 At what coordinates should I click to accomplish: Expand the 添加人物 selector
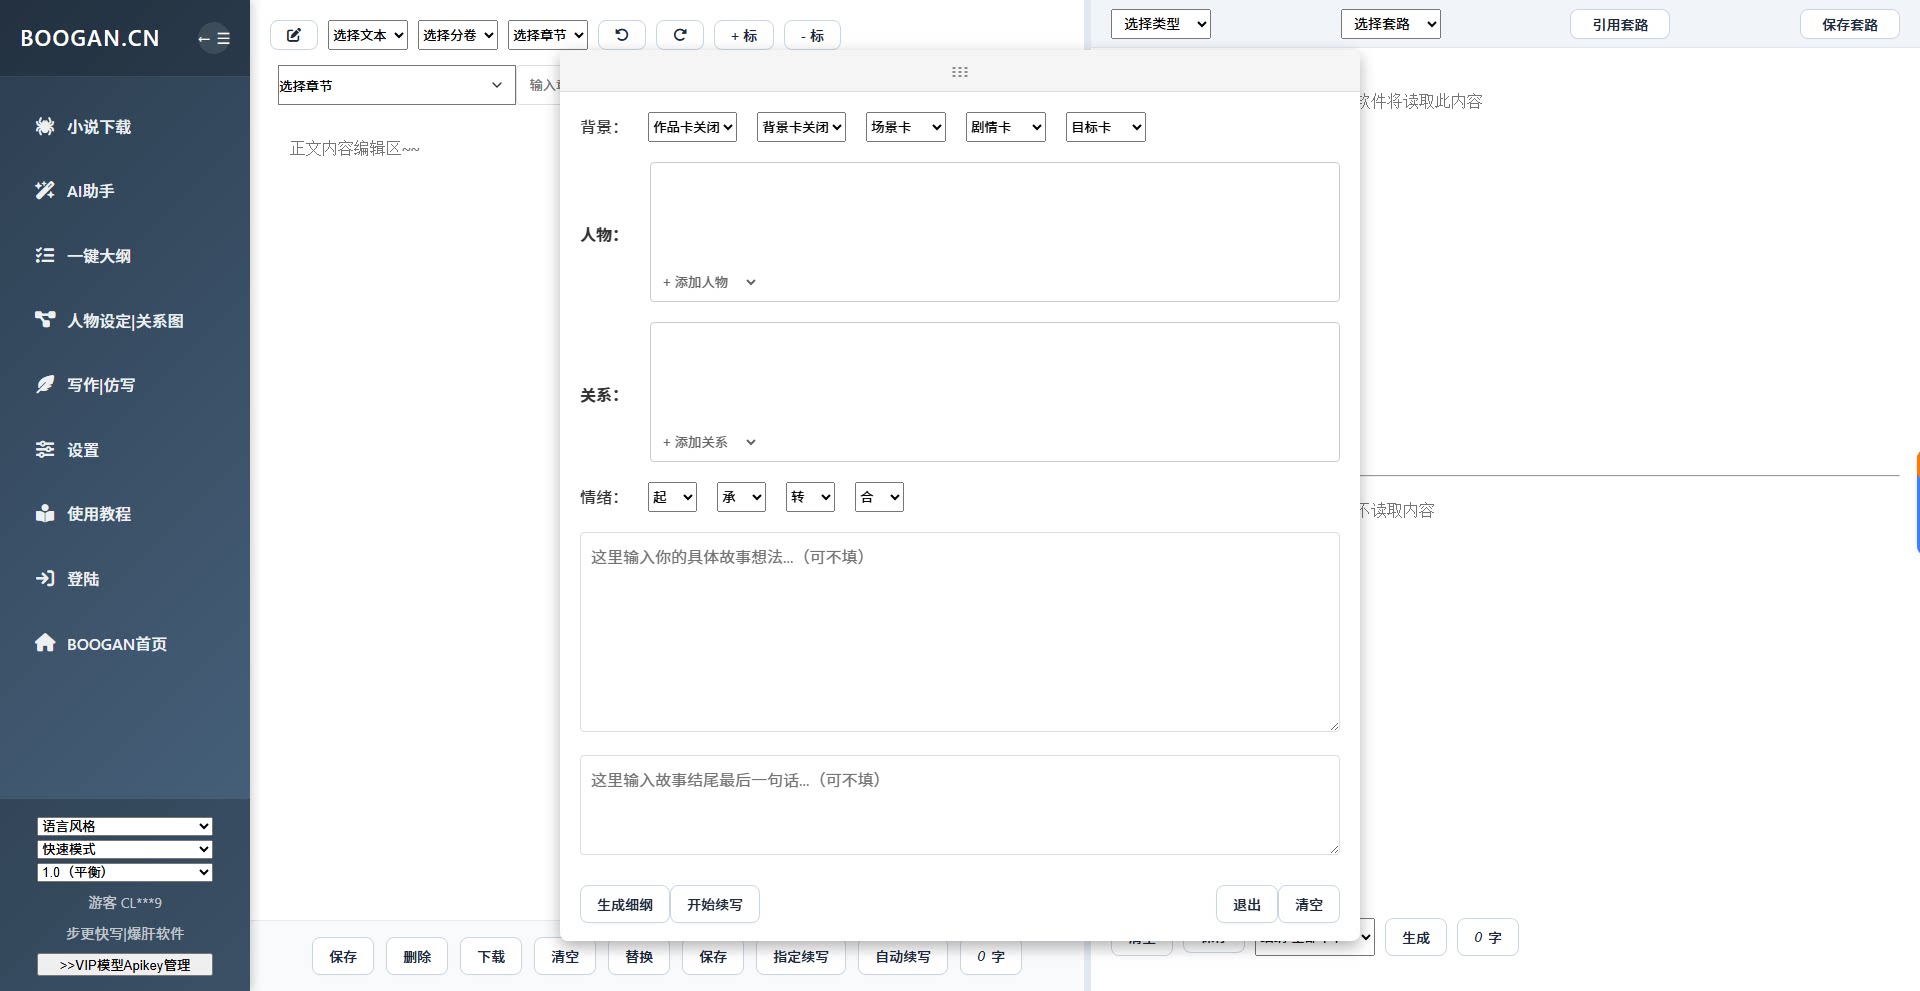(x=707, y=282)
